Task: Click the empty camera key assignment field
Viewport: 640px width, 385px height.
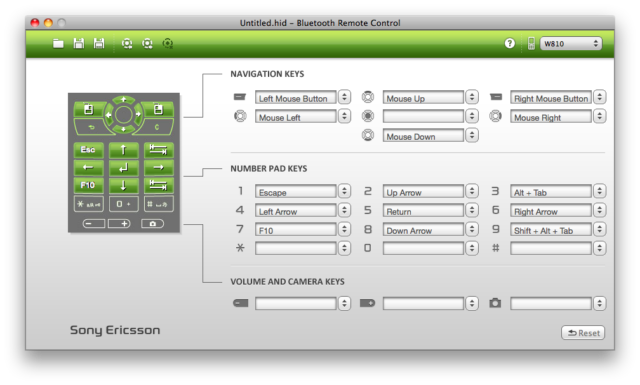Action: pos(551,303)
